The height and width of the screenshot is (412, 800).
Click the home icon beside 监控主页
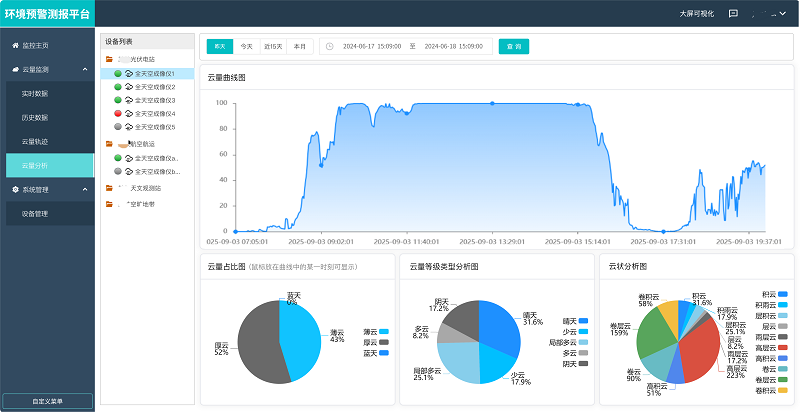click(x=14, y=46)
